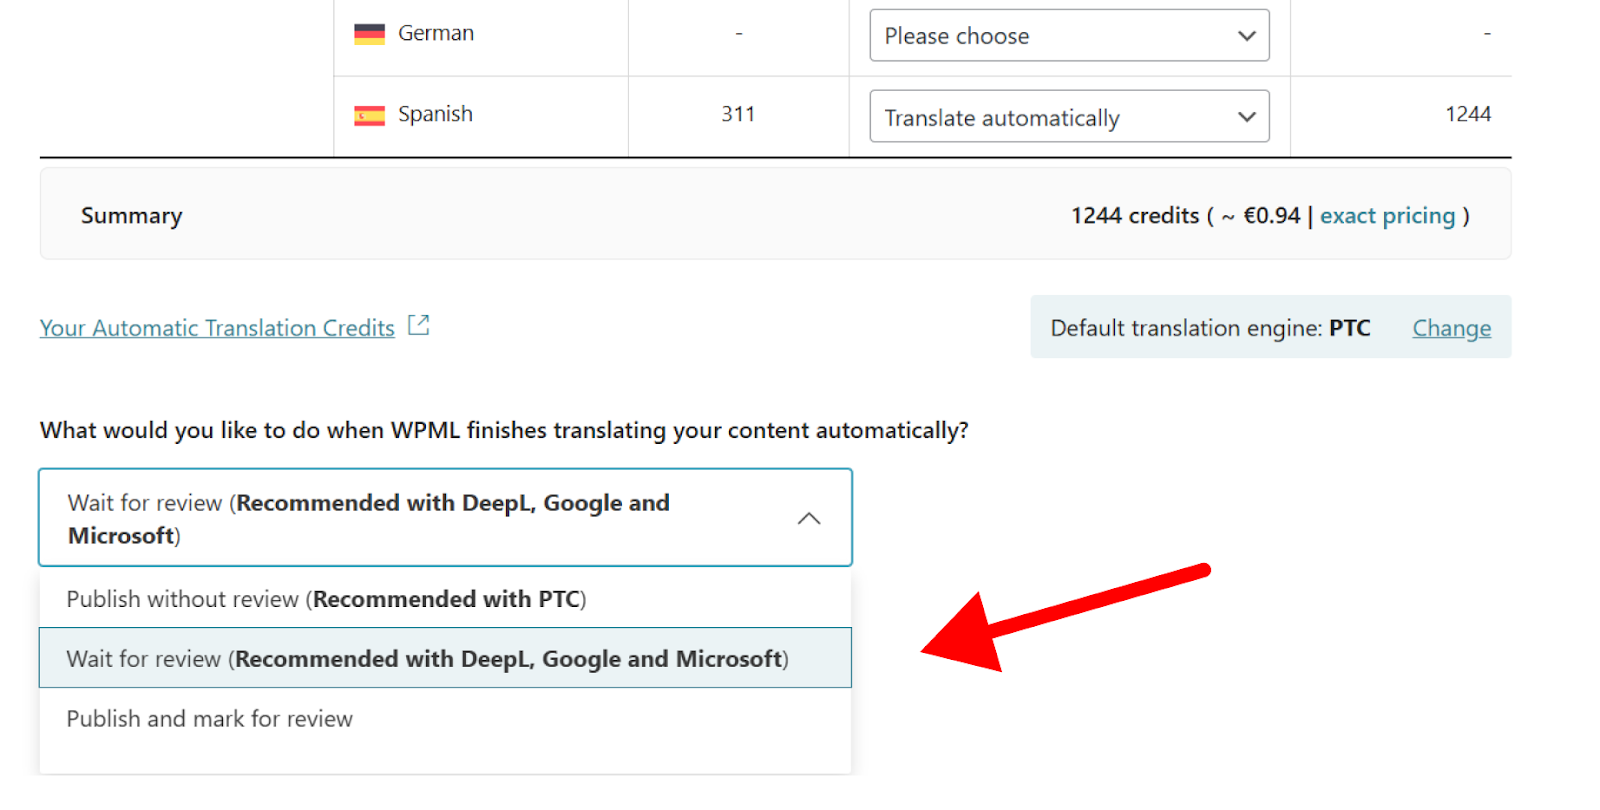This screenshot has height=810, width=1600.
Task: Open the "Translate automatically" dropdown for Spanish
Action: click(x=1068, y=117)
